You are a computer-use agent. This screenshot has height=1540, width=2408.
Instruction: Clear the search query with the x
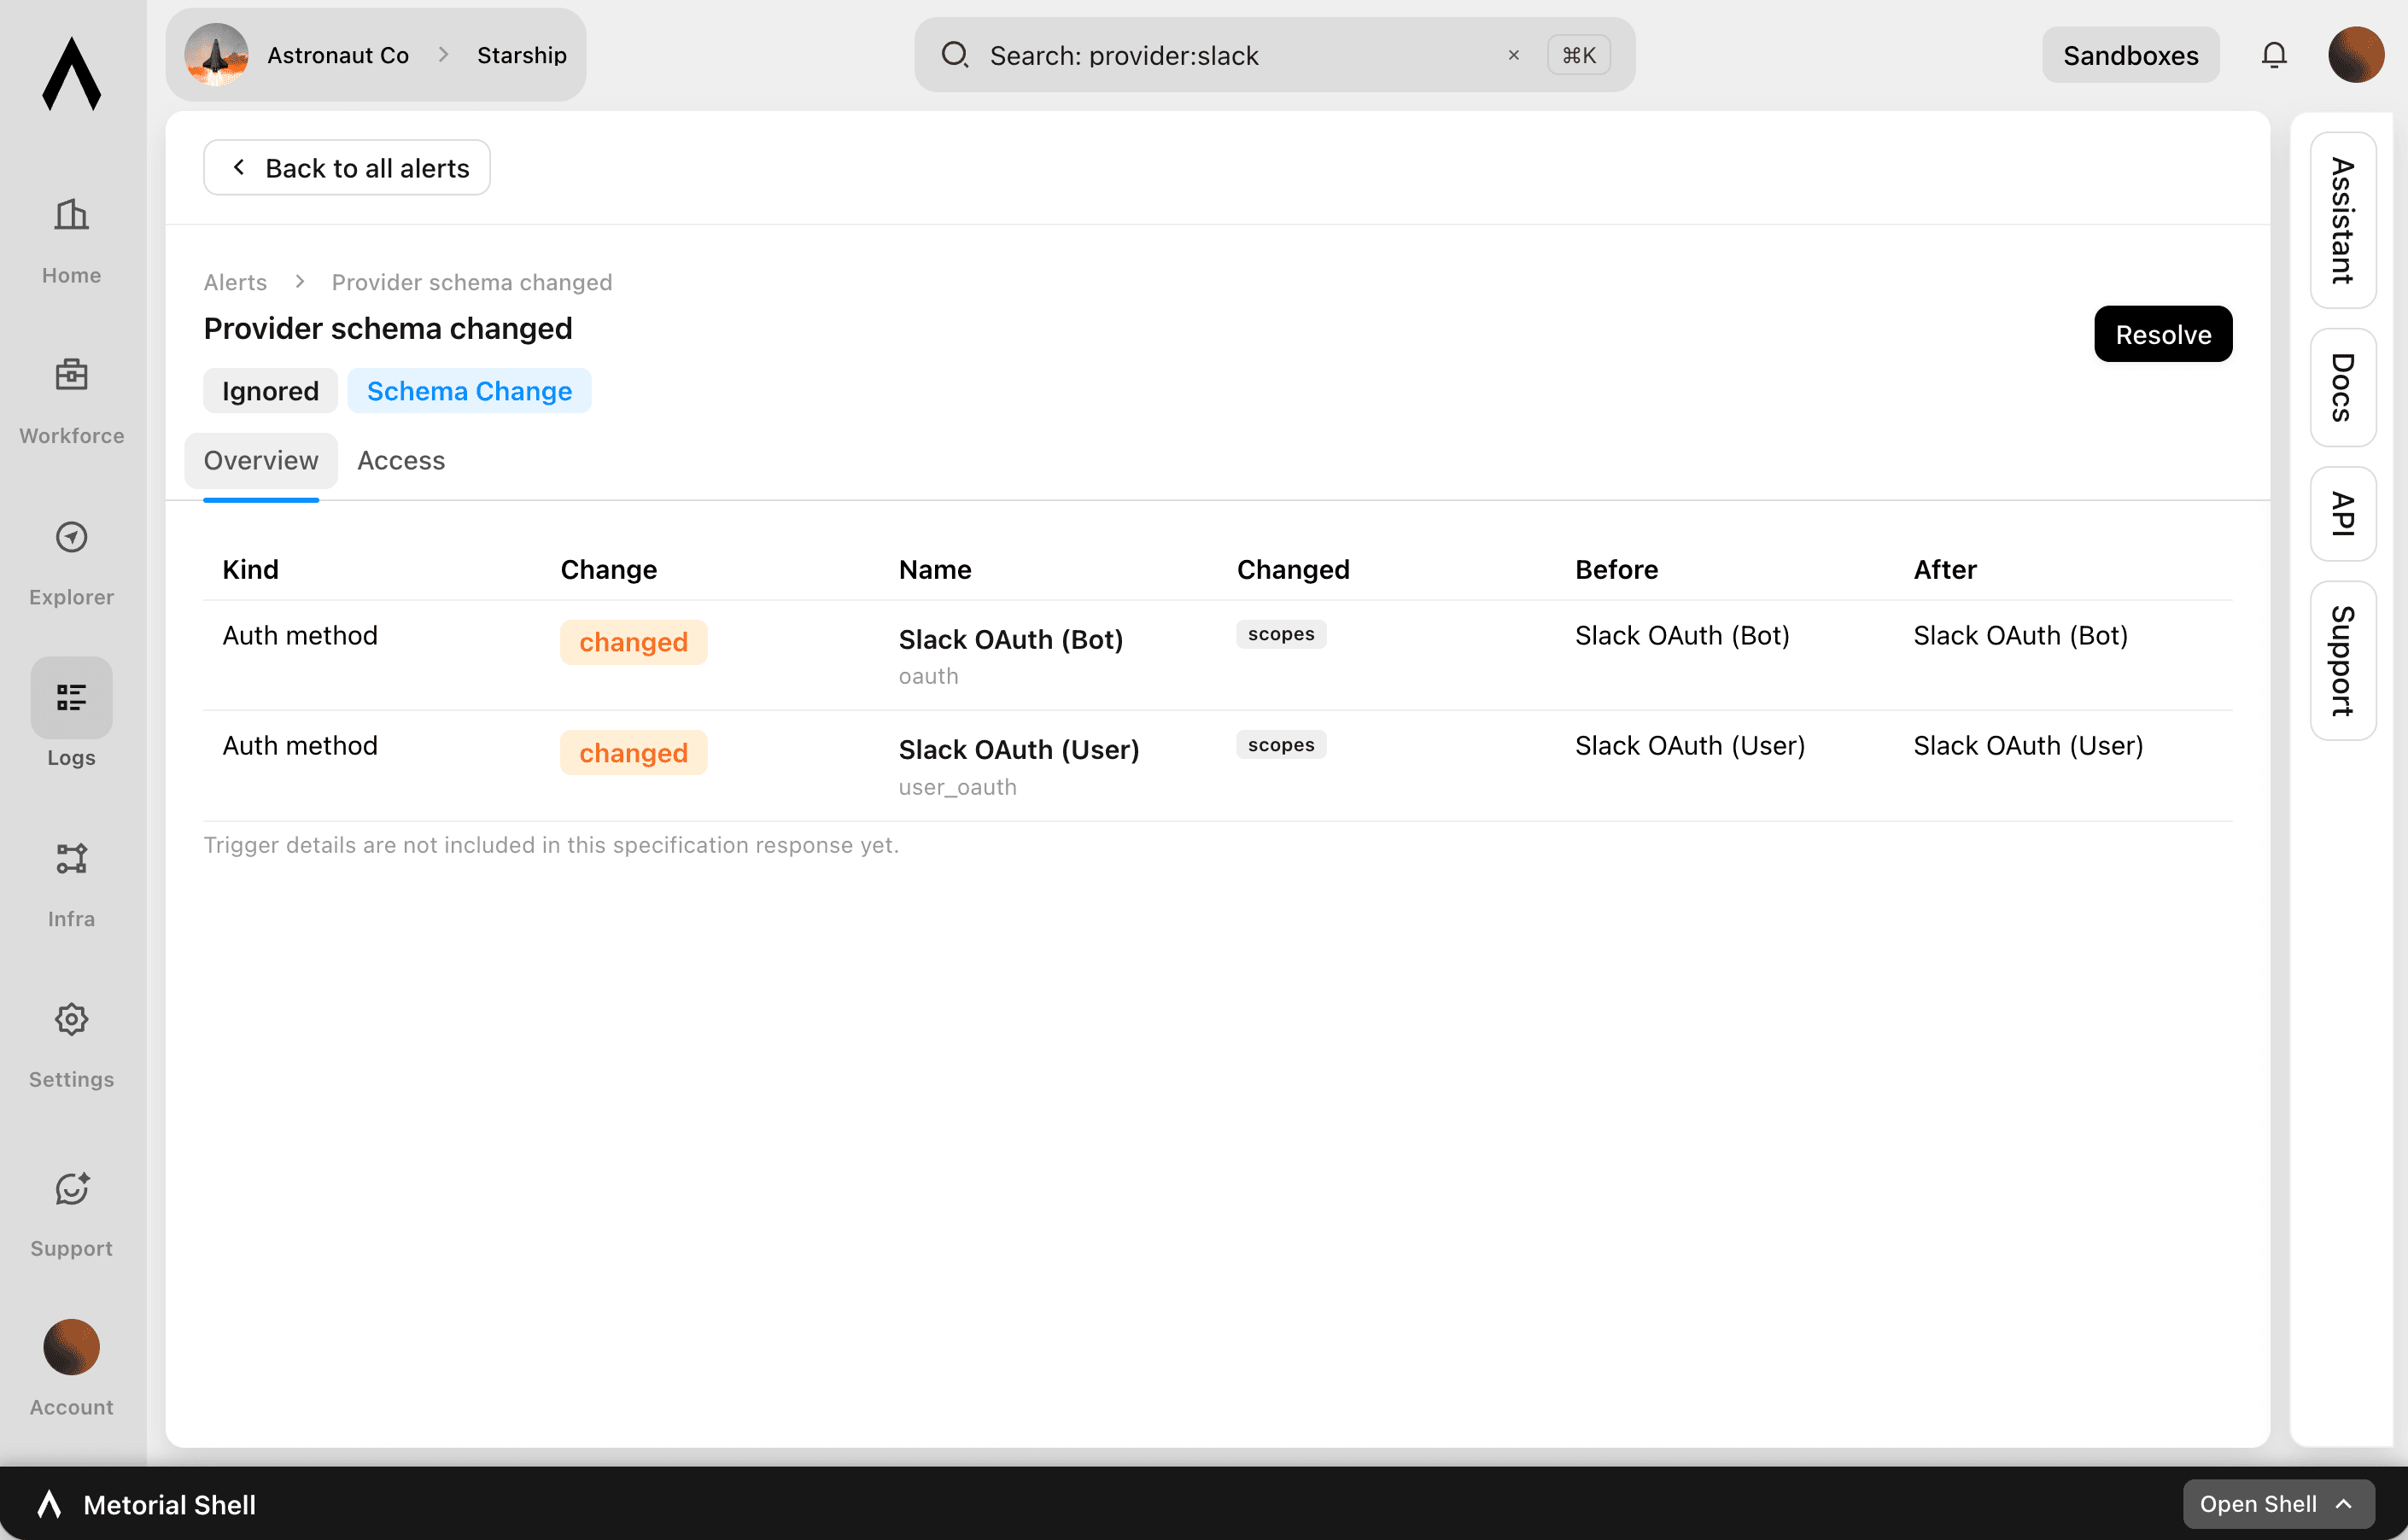pyautogui.click(x=1513, y=55)
